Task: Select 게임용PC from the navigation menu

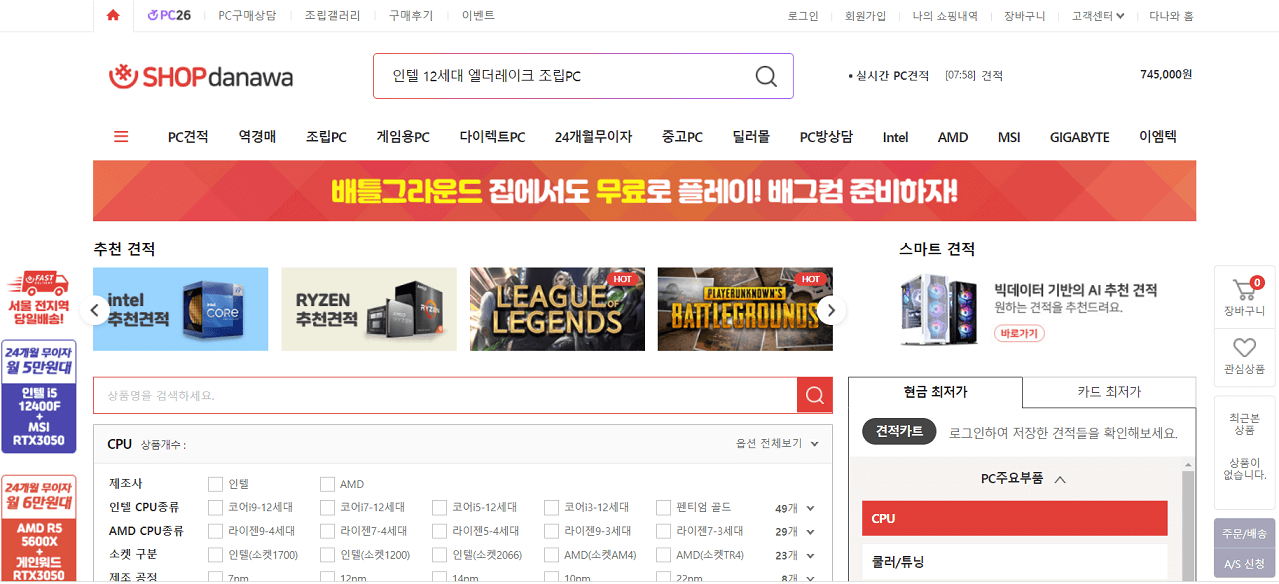Action: (x=401, y=136)
